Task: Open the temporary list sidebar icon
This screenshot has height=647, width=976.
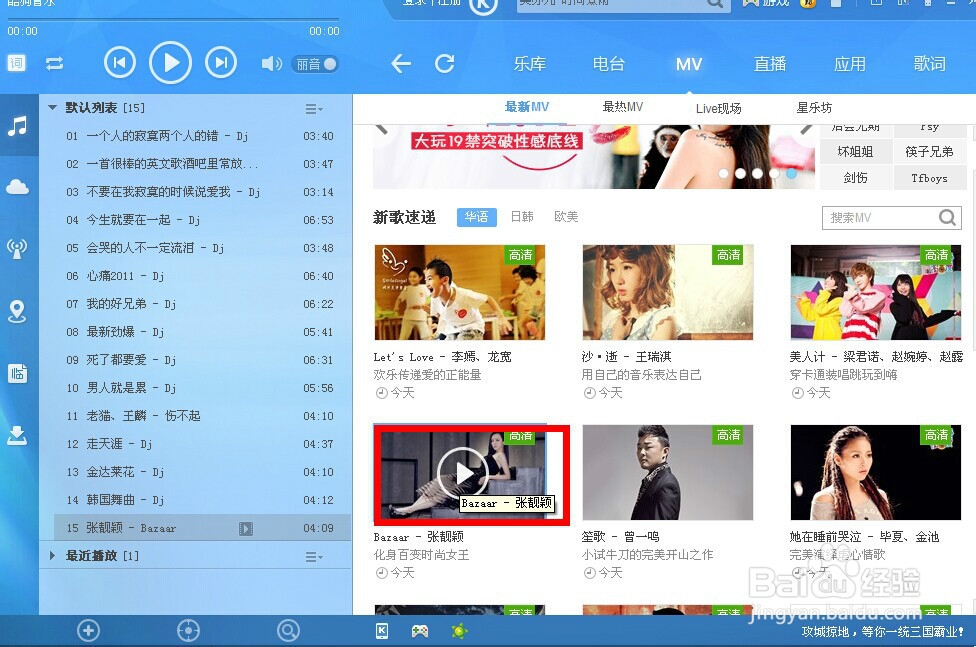Action: [17, 374]
